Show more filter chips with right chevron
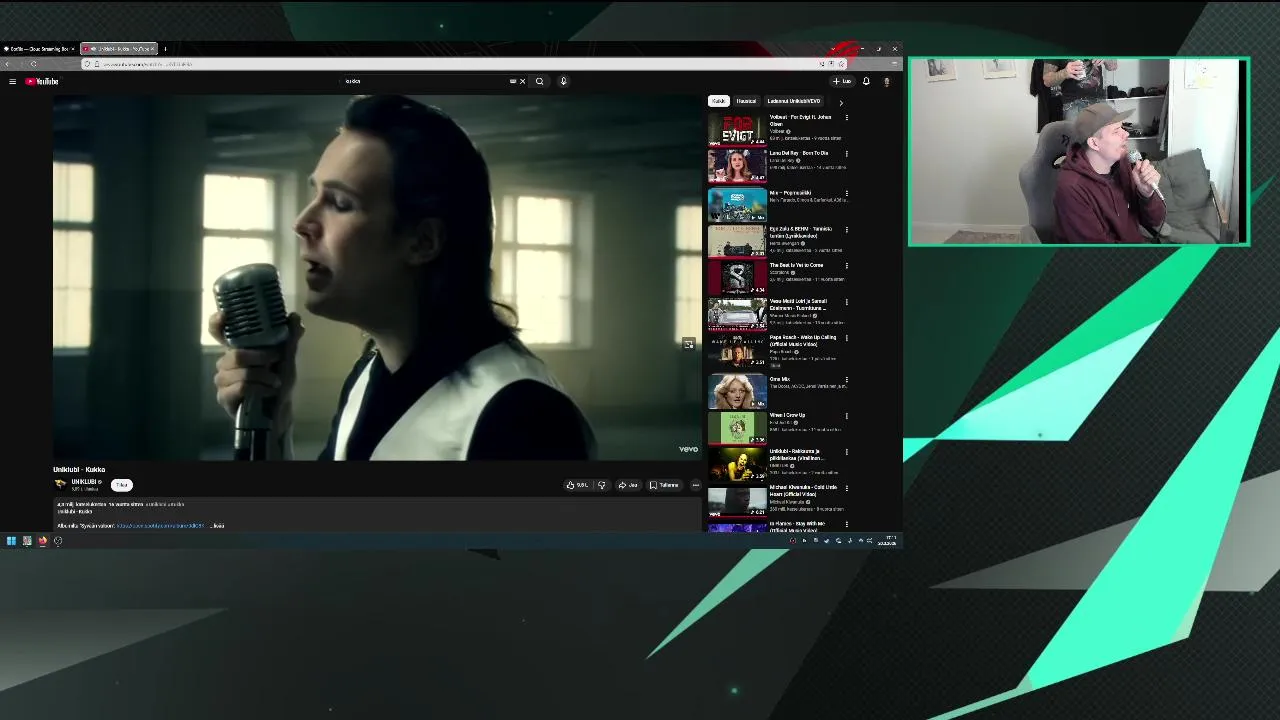This screenshot has height=720, width=1280. tap(841, 102)
